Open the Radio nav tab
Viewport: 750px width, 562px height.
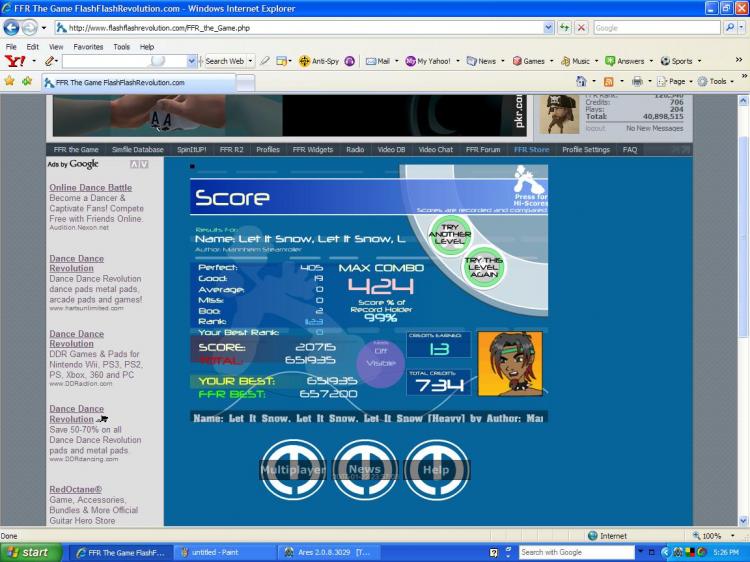coord(355,150)
